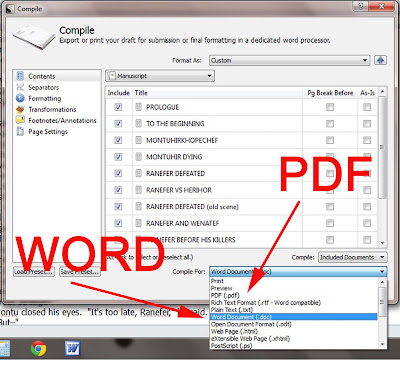Click the Load Preset button

pos(34,272)
